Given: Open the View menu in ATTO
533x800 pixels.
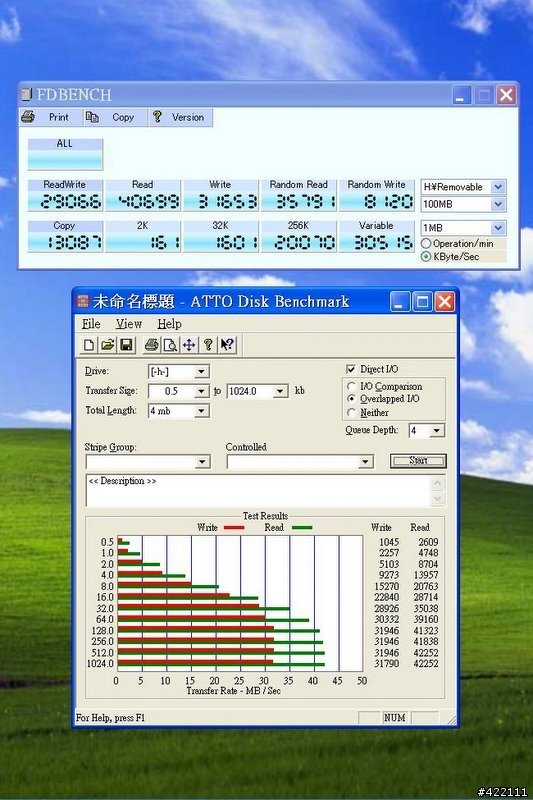Looking at the screenshot, I should coord(129,324).
